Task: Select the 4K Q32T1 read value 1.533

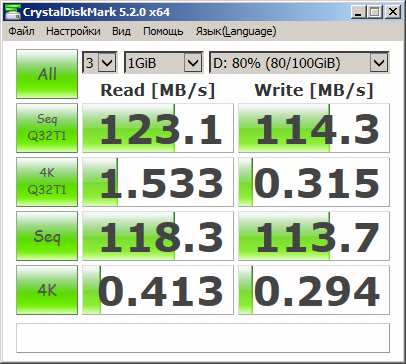Action: click(x=158, y=182)
